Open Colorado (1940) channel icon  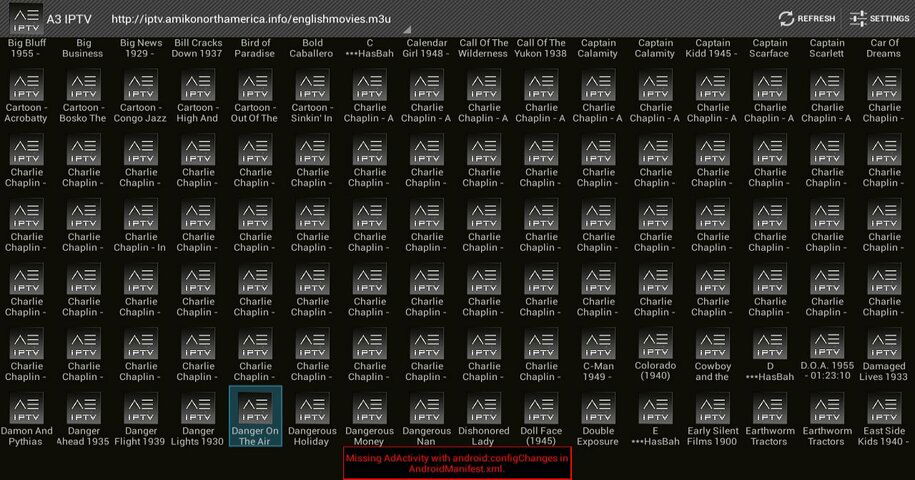(655, 344)
